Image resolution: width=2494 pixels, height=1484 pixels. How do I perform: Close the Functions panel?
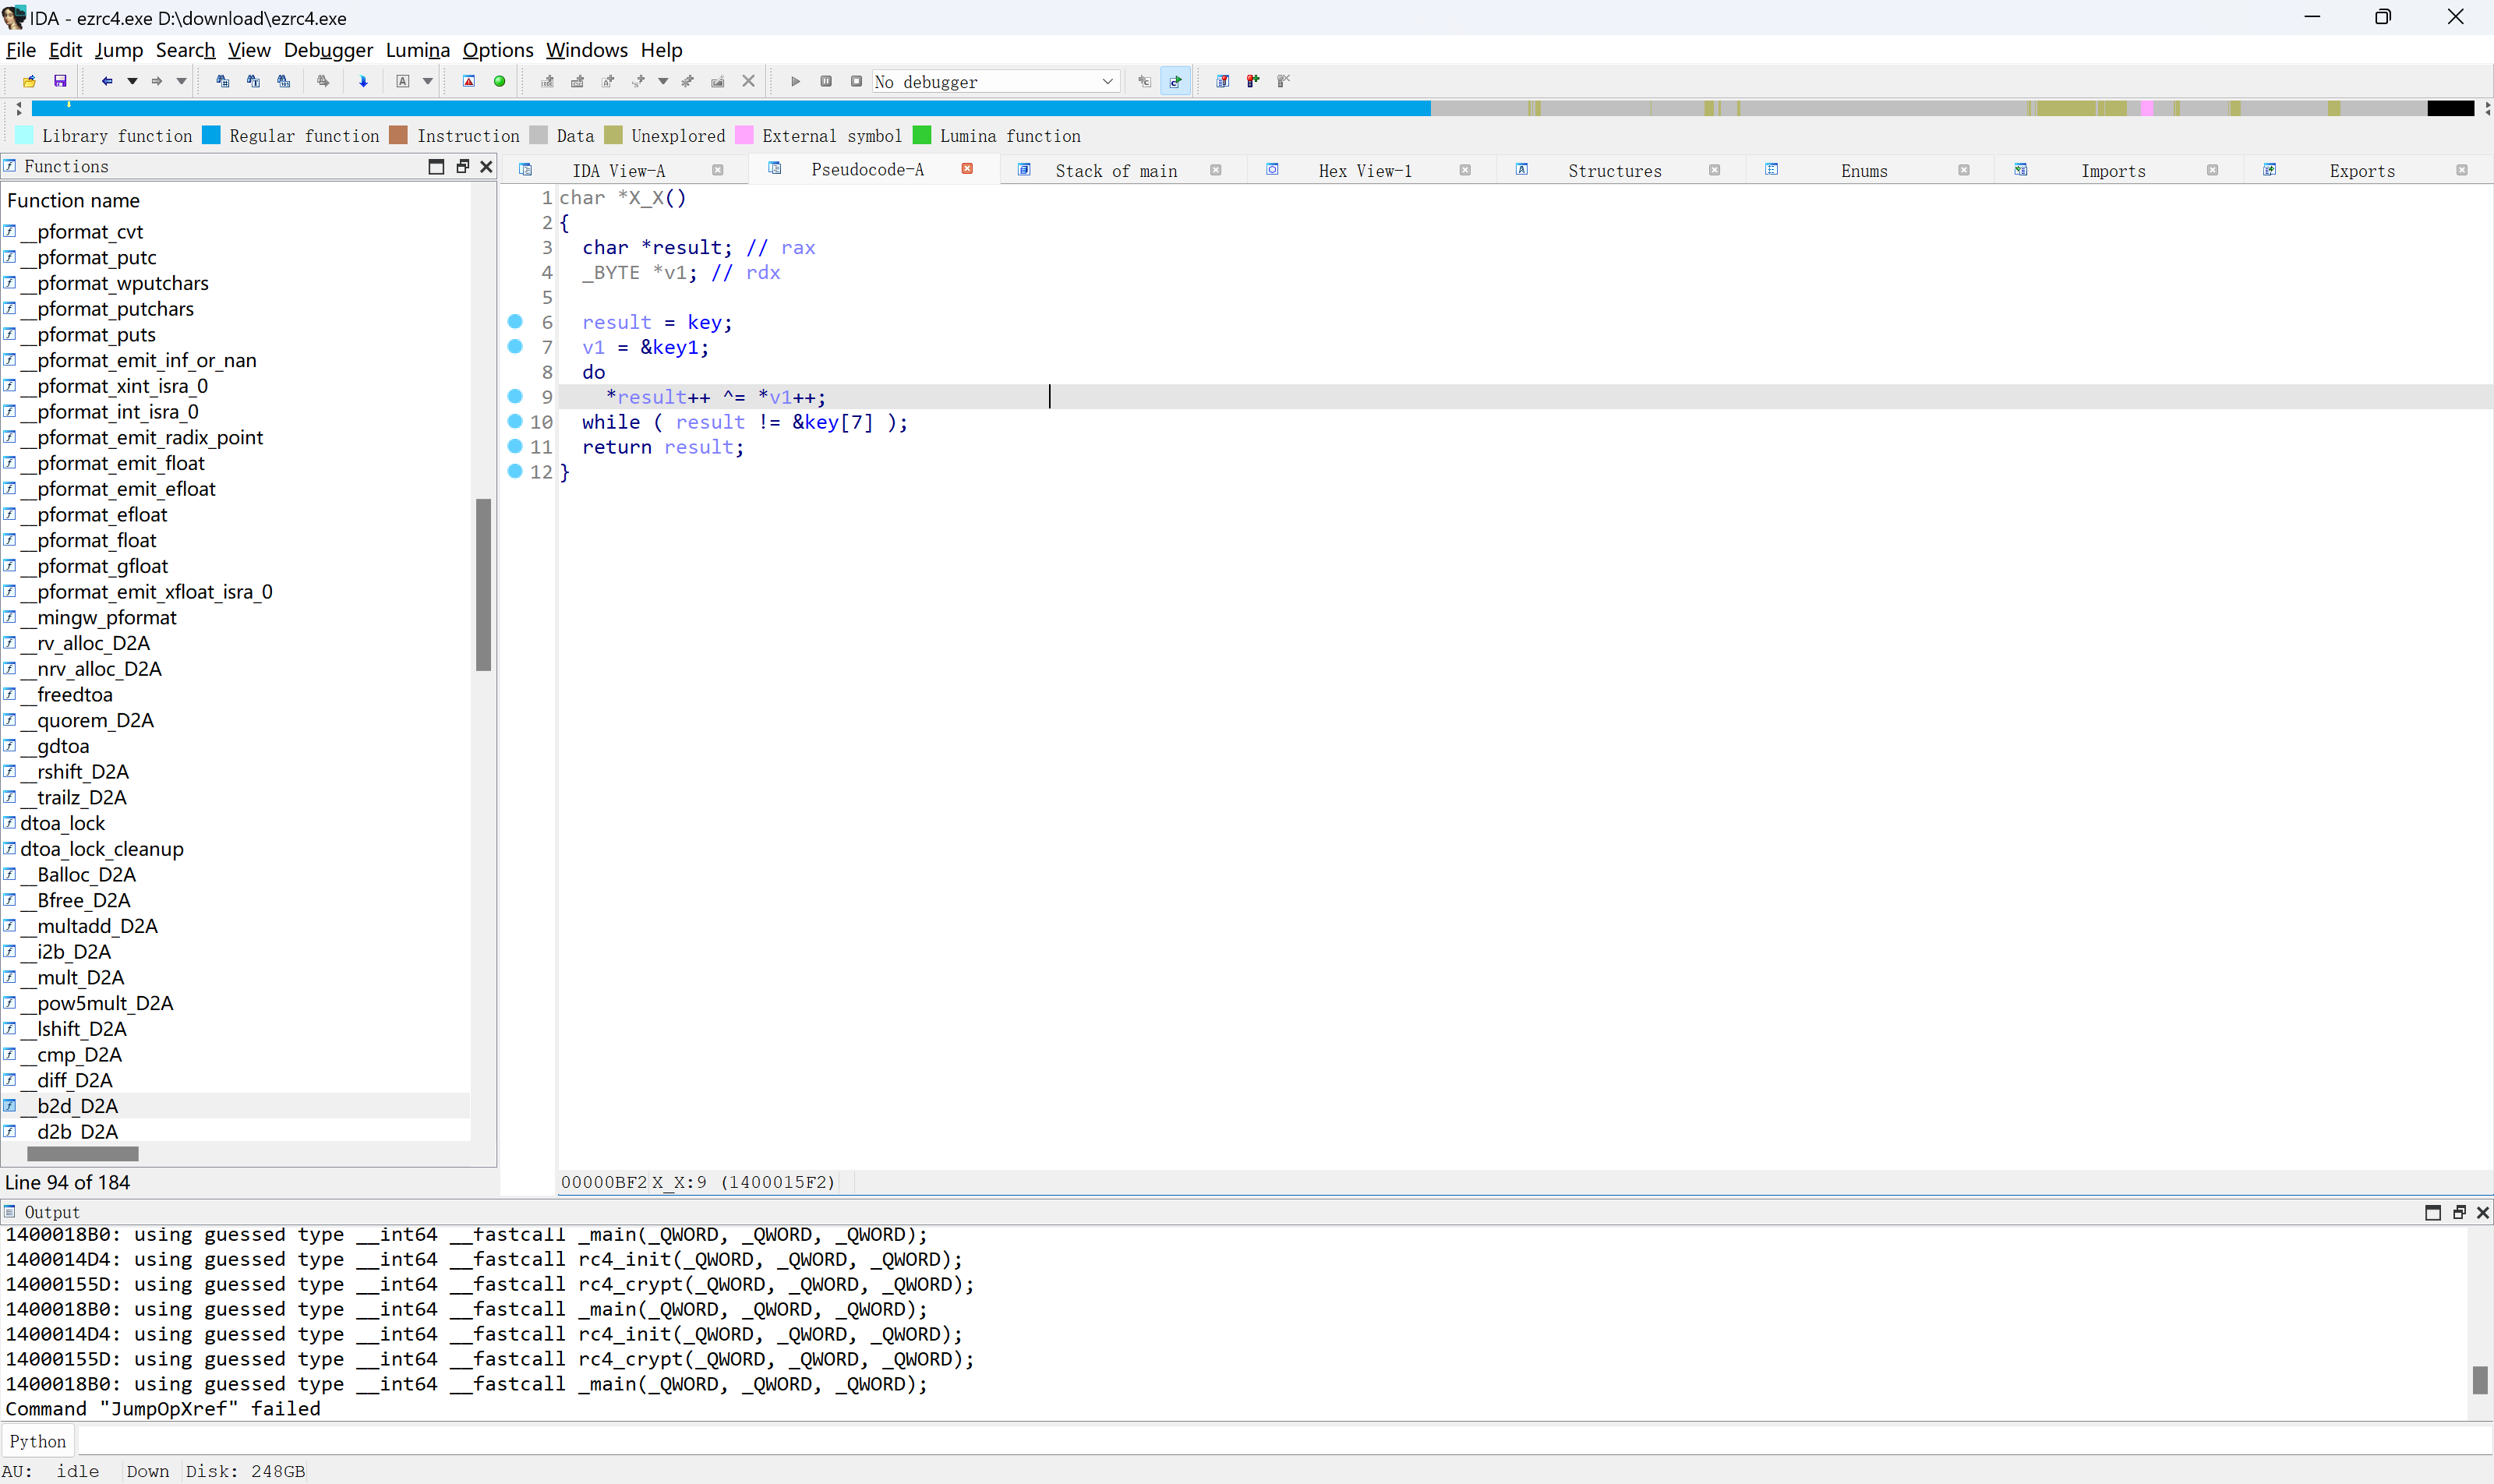point(486,166)
